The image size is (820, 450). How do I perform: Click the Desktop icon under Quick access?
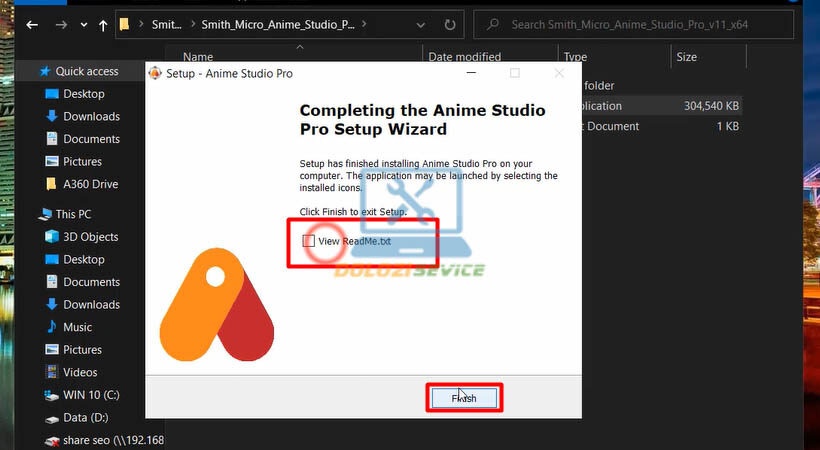pyautogui.click(x=52, y=94)
